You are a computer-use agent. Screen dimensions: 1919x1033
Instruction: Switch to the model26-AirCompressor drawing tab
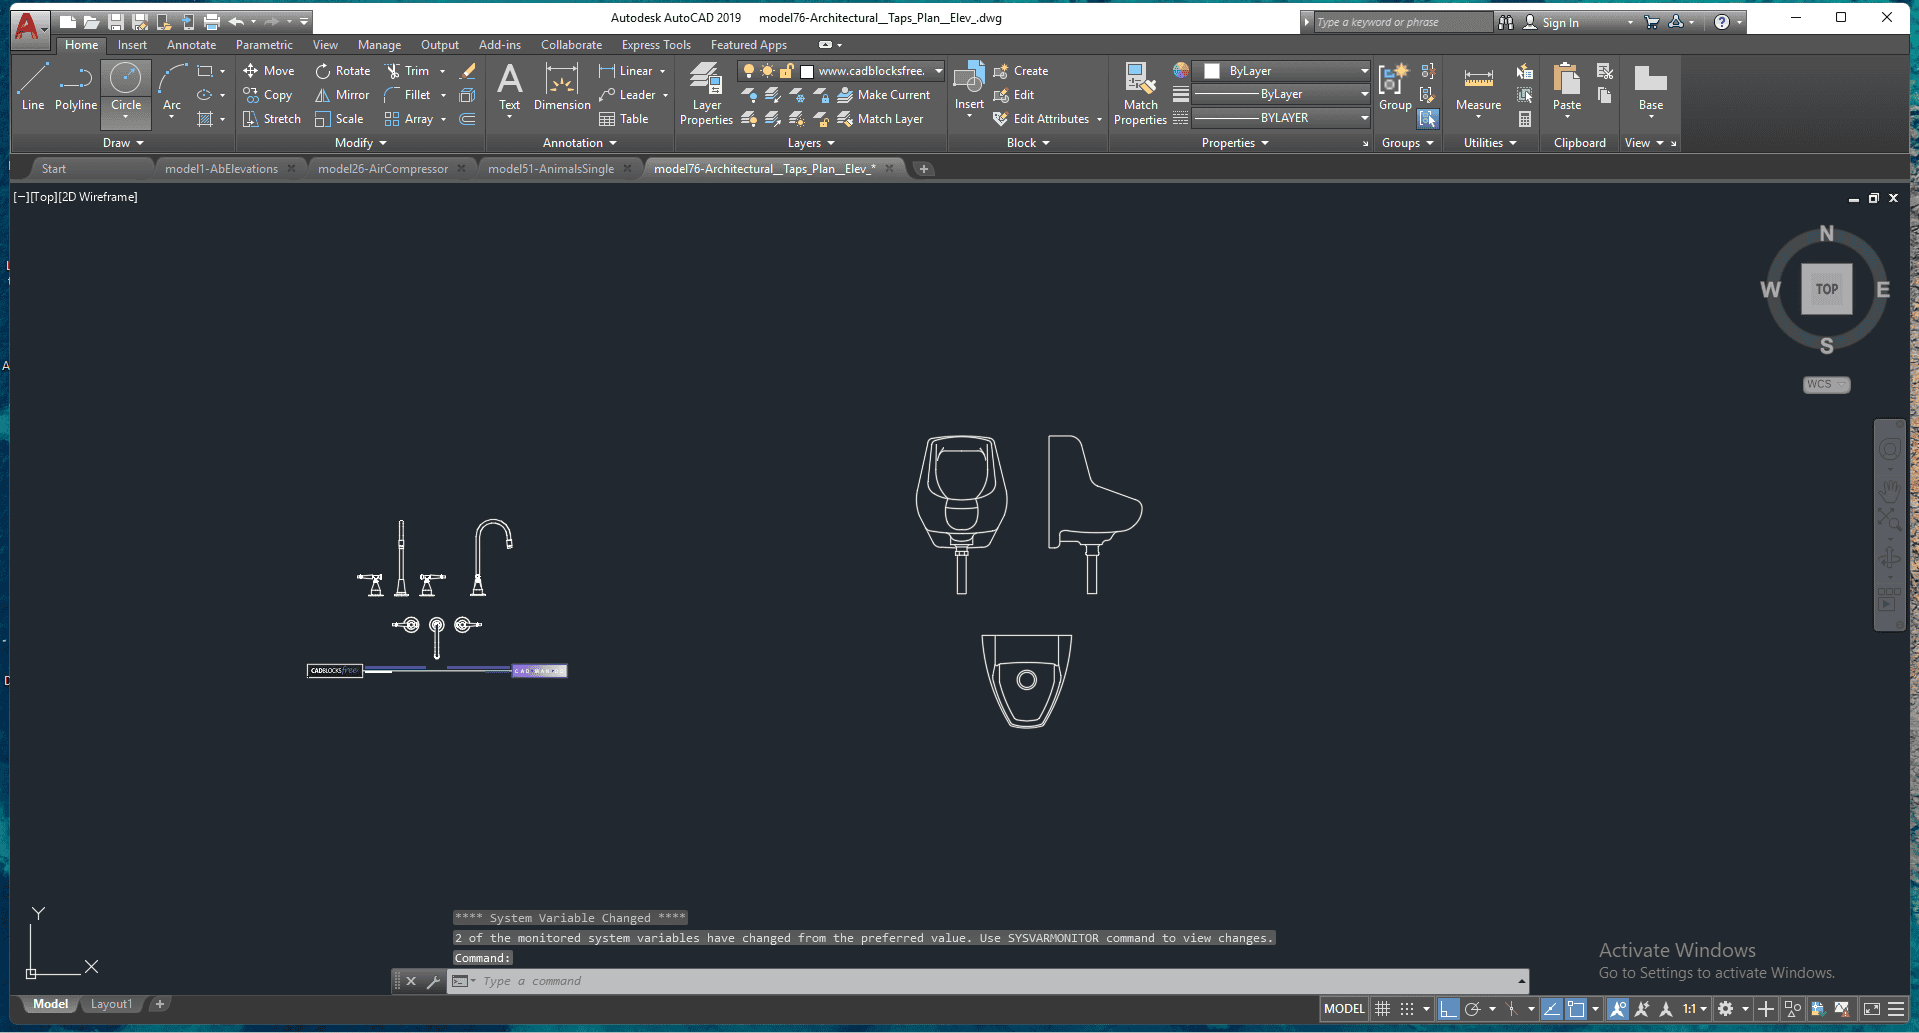383,168
